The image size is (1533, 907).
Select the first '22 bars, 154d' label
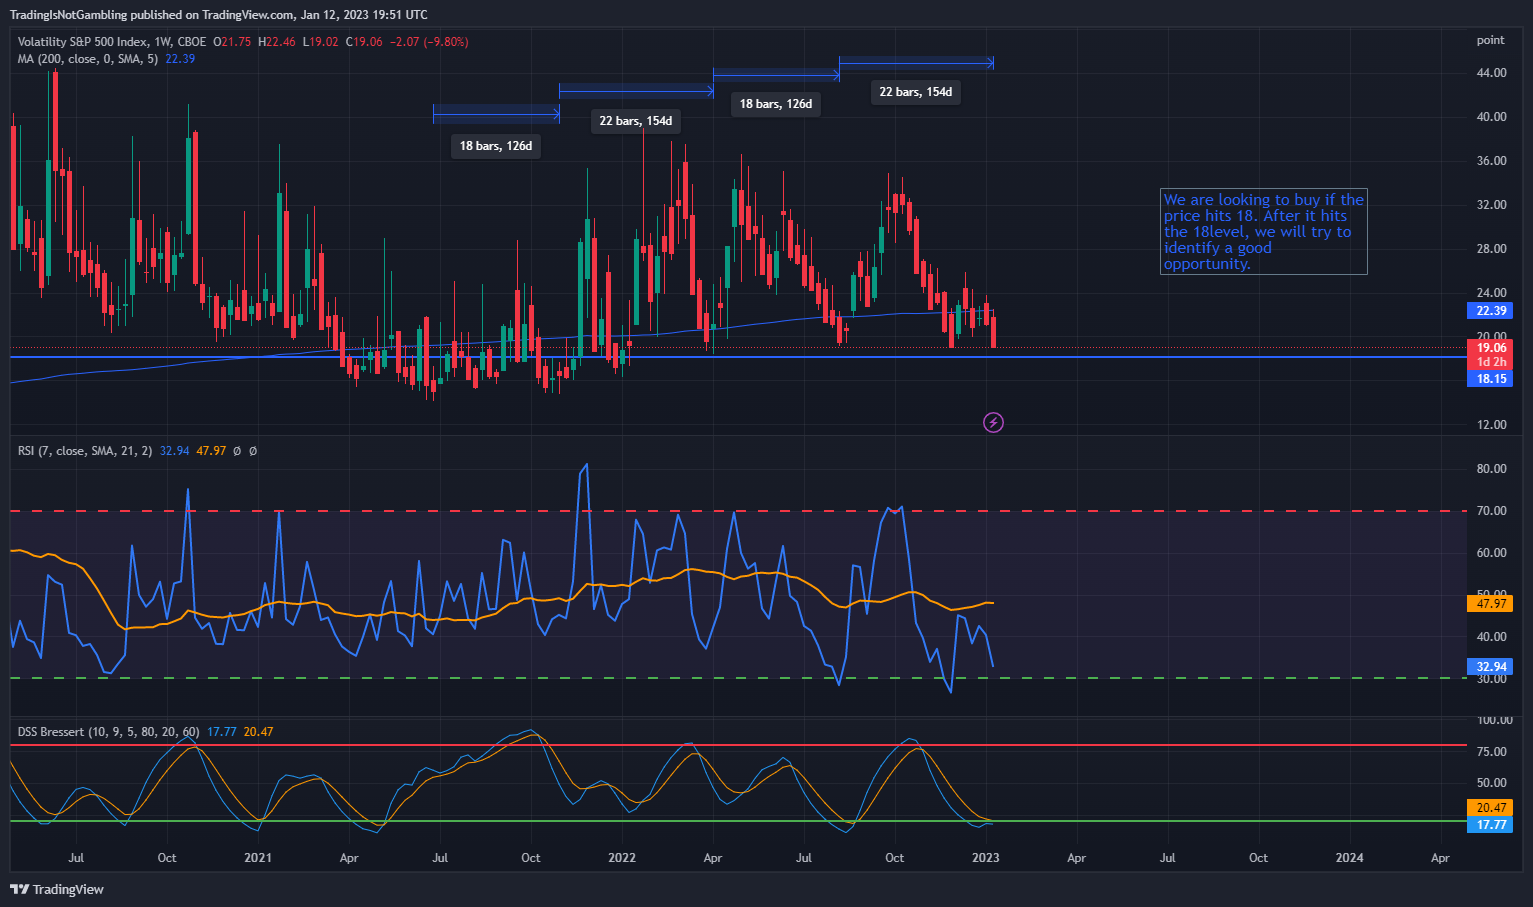636,121
